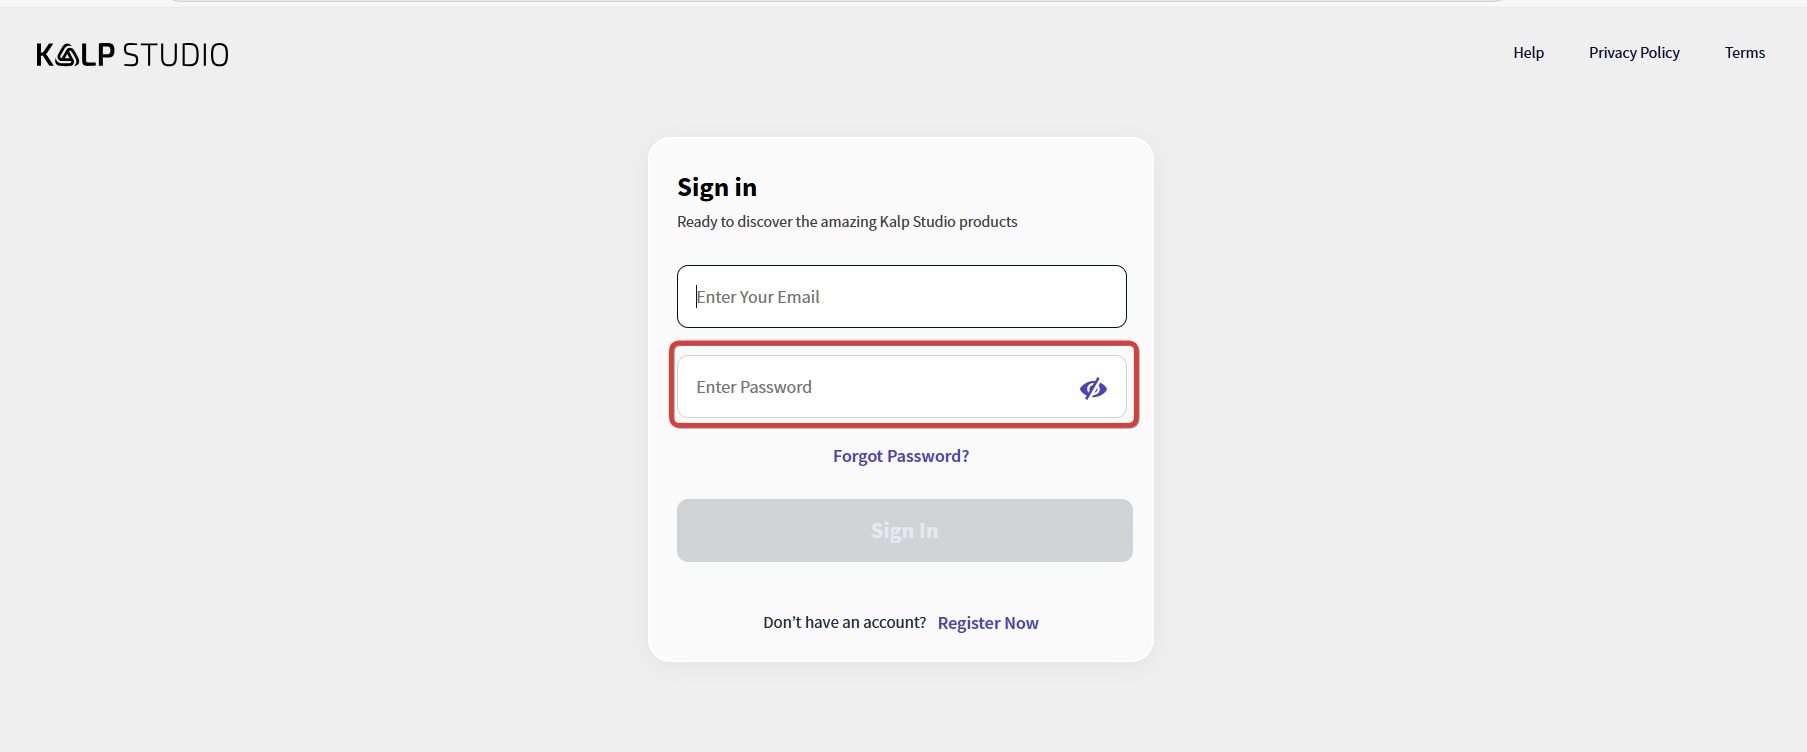
Task: Go to the Terms page
Action: (1744, 53)
